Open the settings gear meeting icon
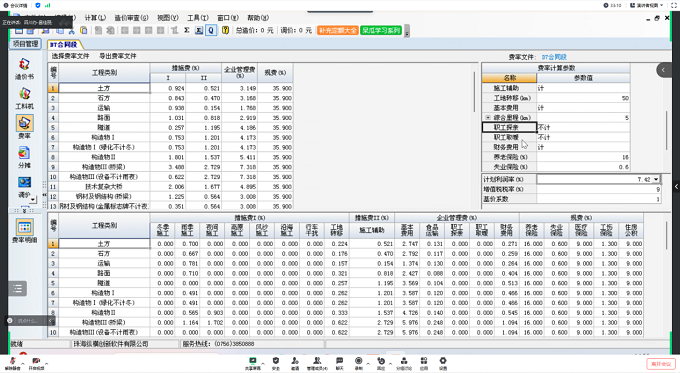This screenshot has width=680, height=373. (x=443, y=363)
